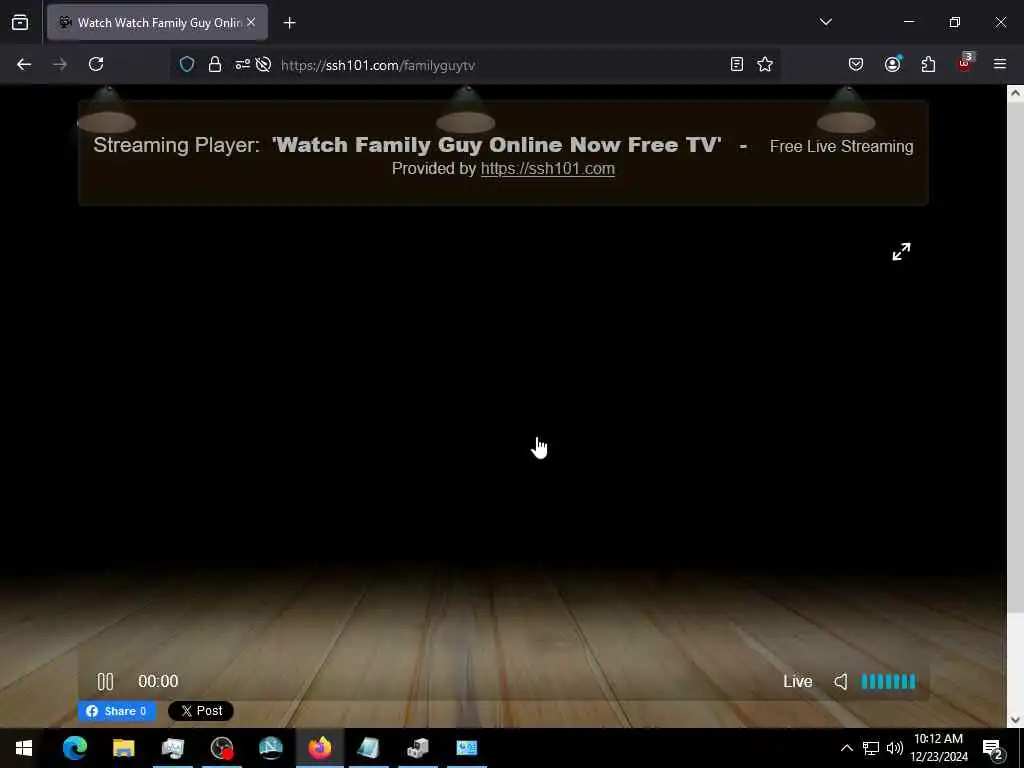
Task: Open the notepad-like taskbar app icon
Action: click(368, 748)
